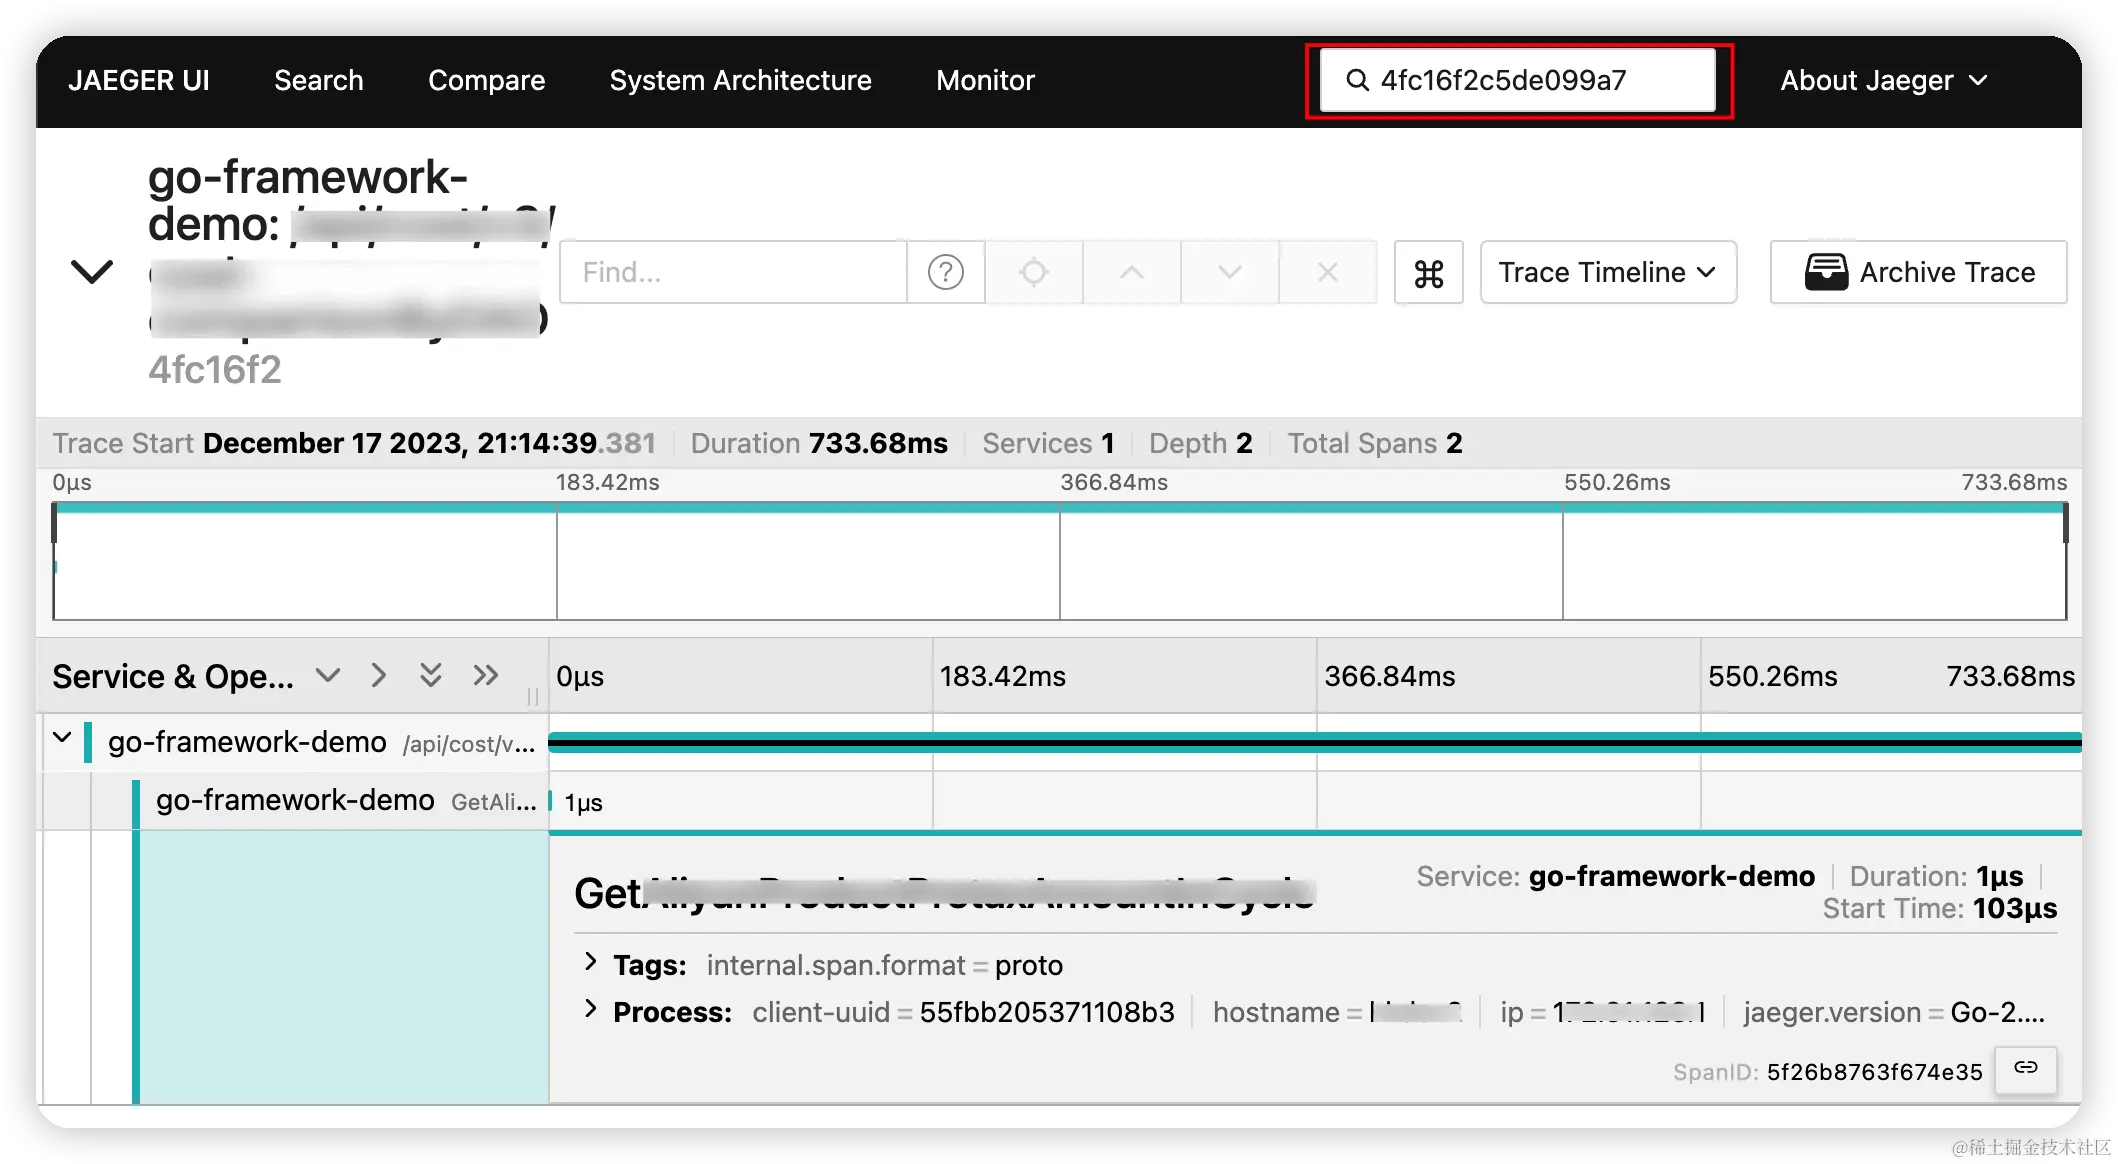This screenshot has height=1164, width=2118.
Task: Clear the span search with X icon
Action: [1328, 272]
